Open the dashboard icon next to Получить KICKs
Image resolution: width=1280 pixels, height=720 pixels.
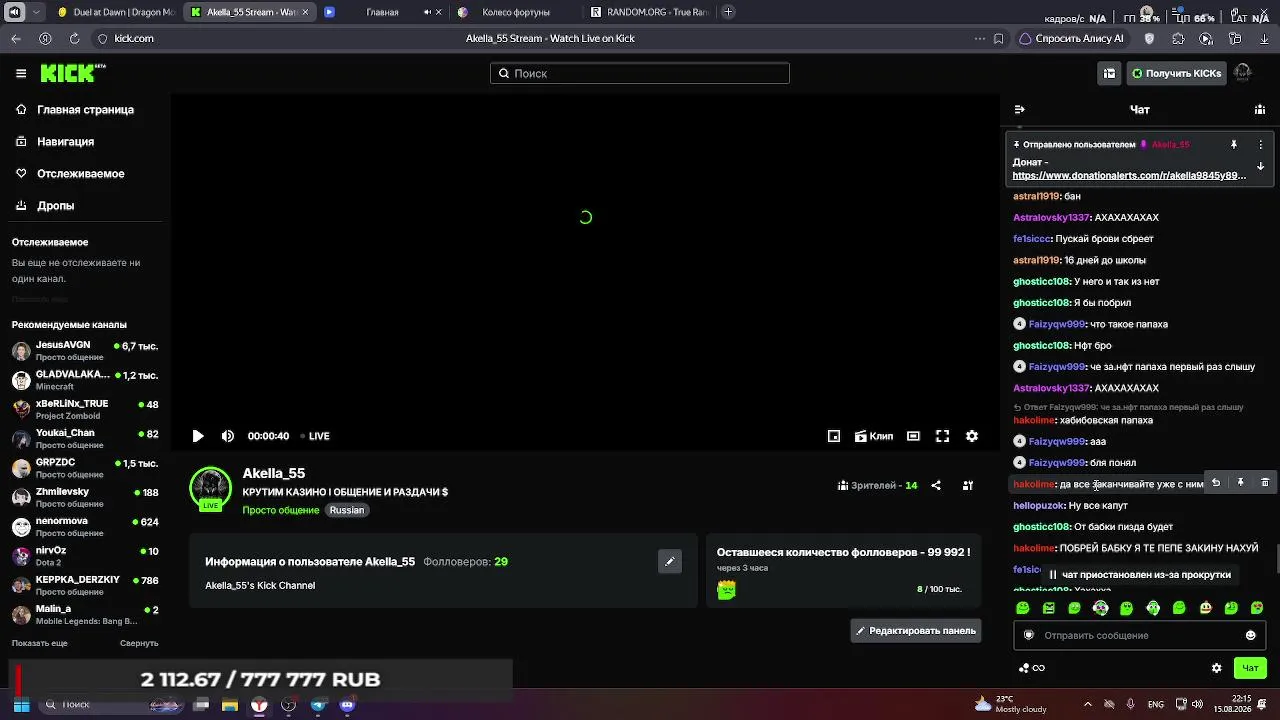coord(1109,73)
